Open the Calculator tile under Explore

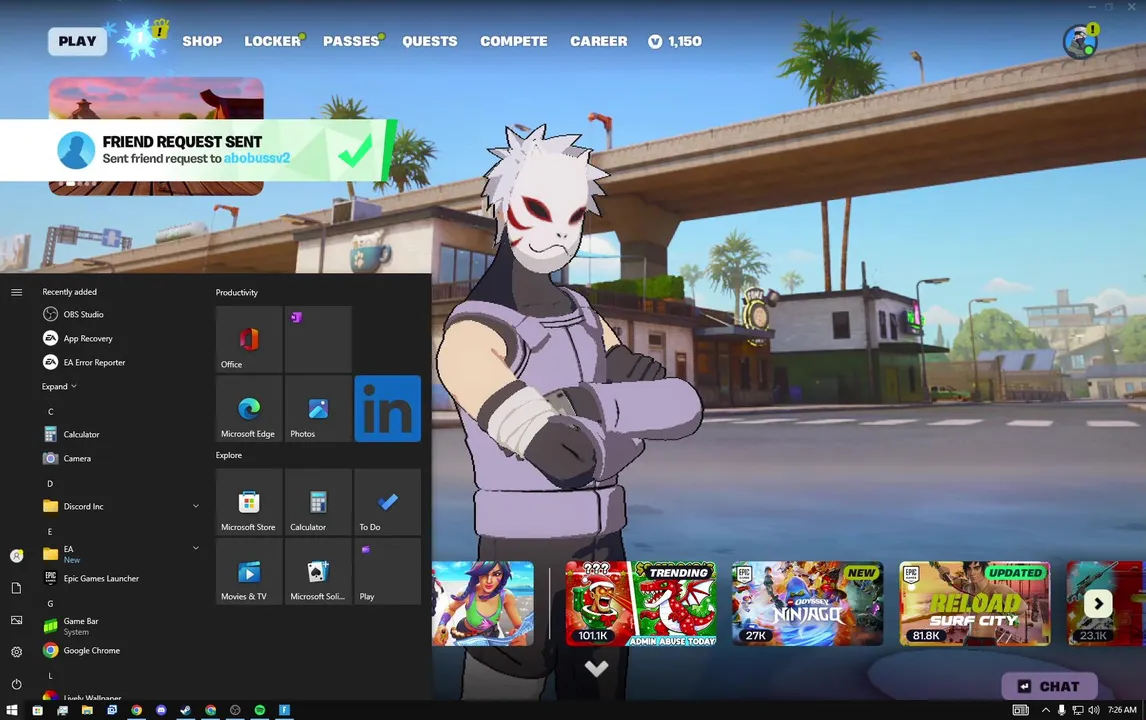[318, 502]
